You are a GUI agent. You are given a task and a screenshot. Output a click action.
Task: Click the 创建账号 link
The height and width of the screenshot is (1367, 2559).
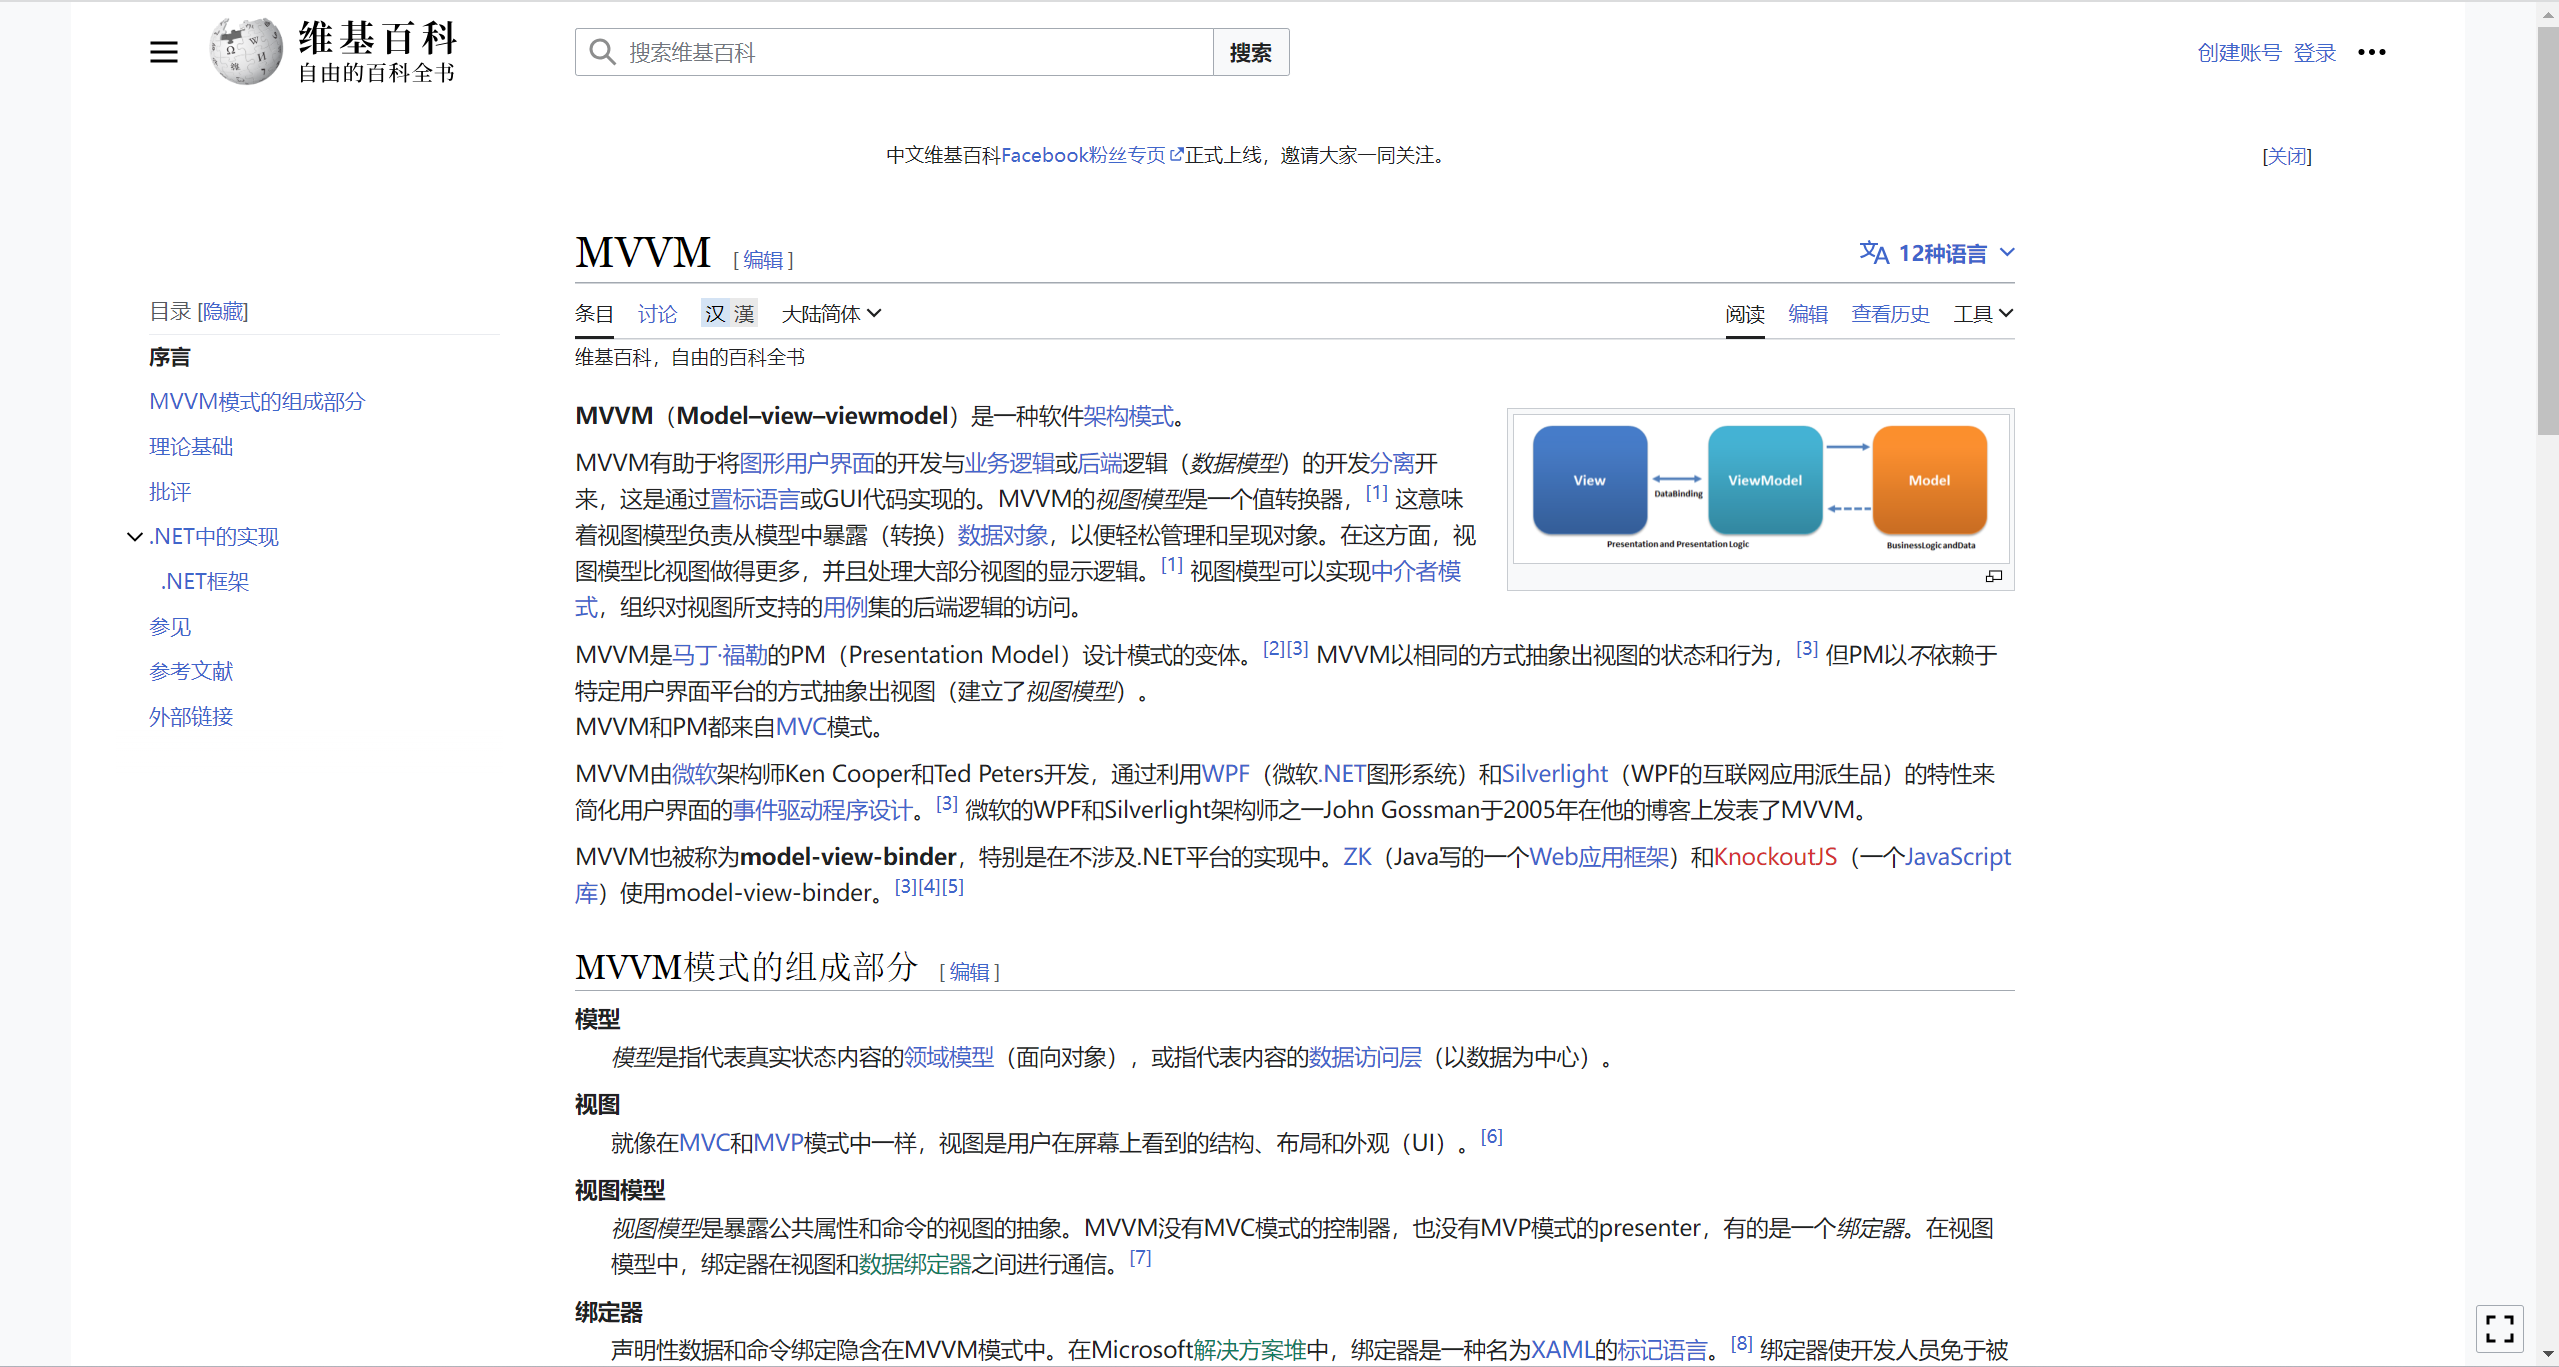point(2238,52)
